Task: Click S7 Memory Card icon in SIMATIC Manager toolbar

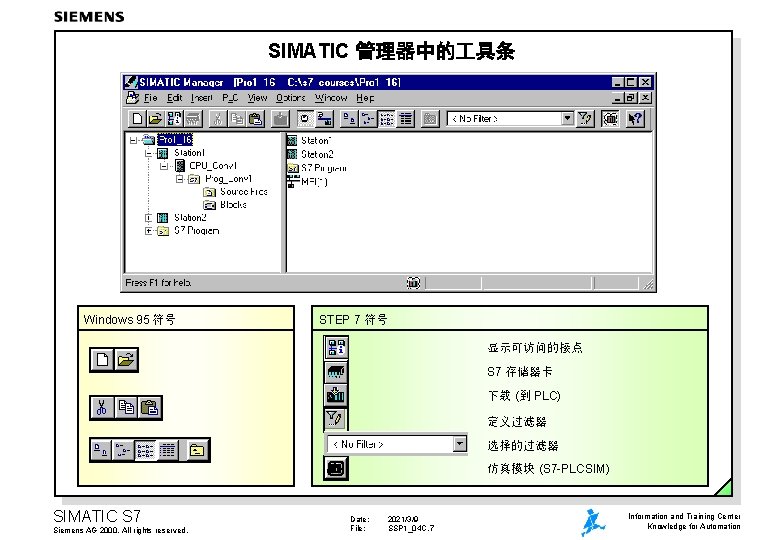Action: (x=193, y=118)
